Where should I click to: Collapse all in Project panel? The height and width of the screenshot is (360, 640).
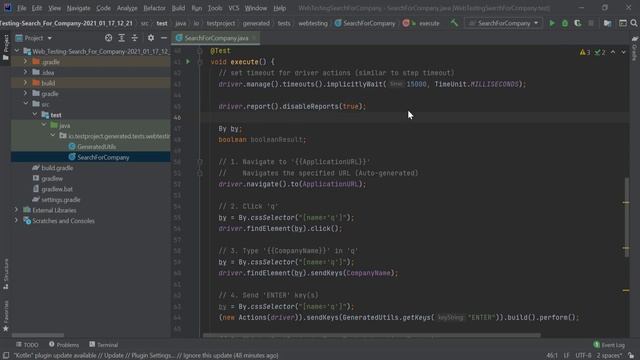(135, 38)
